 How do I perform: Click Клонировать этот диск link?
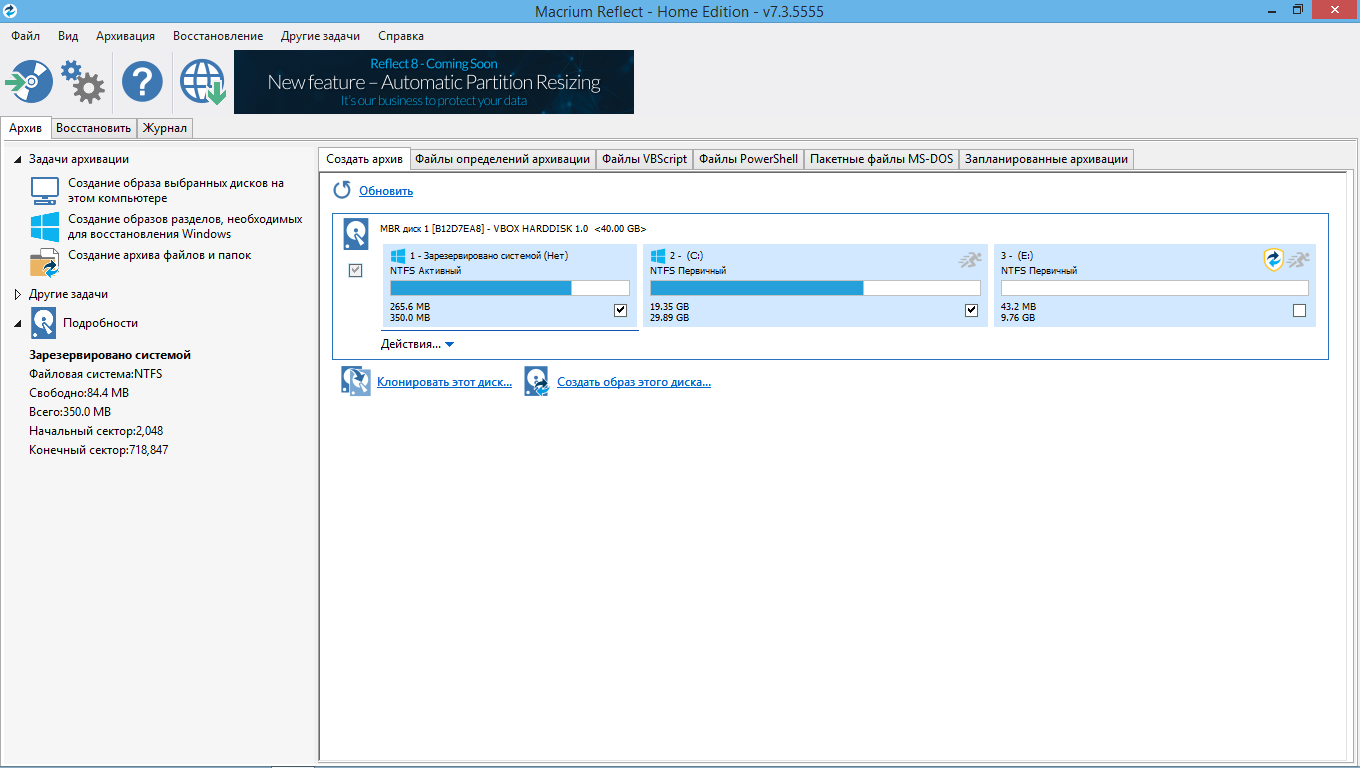(444, 382)
